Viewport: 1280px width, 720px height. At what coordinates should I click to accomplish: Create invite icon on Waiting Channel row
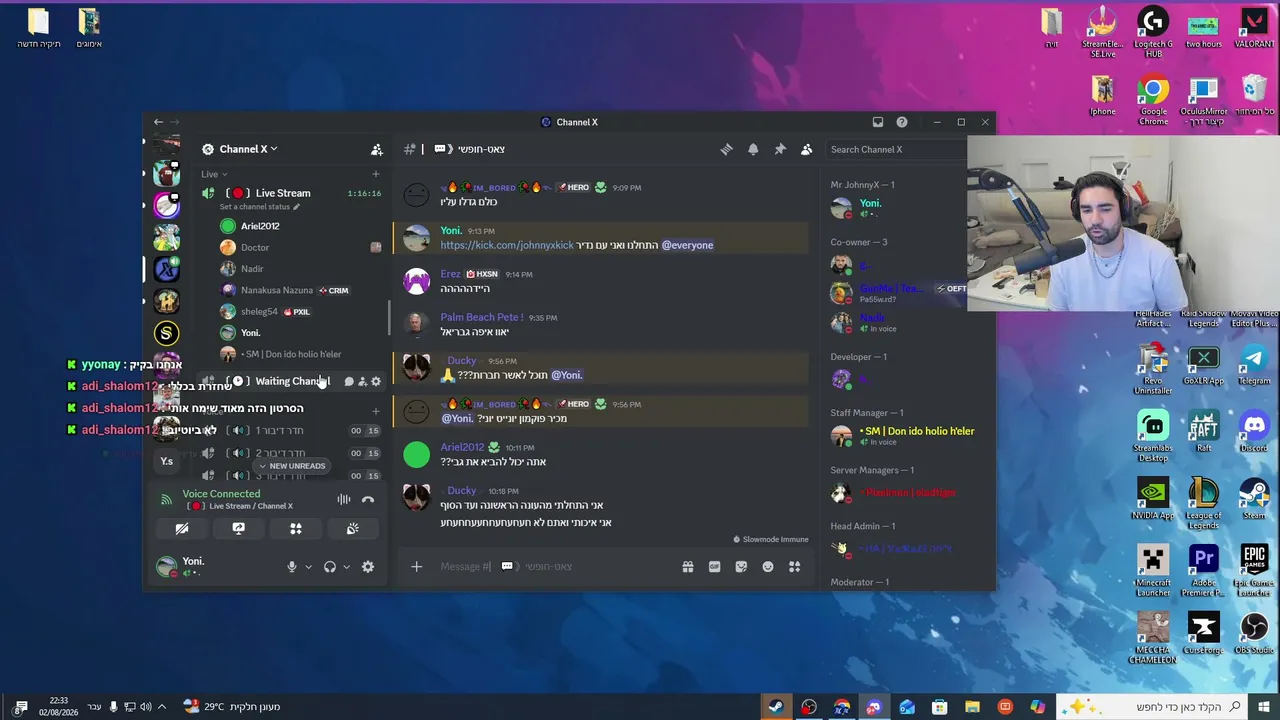362,381
